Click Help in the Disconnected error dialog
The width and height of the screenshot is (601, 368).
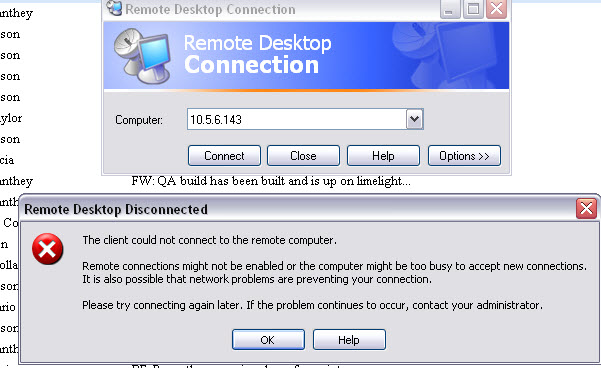[349, 340]
